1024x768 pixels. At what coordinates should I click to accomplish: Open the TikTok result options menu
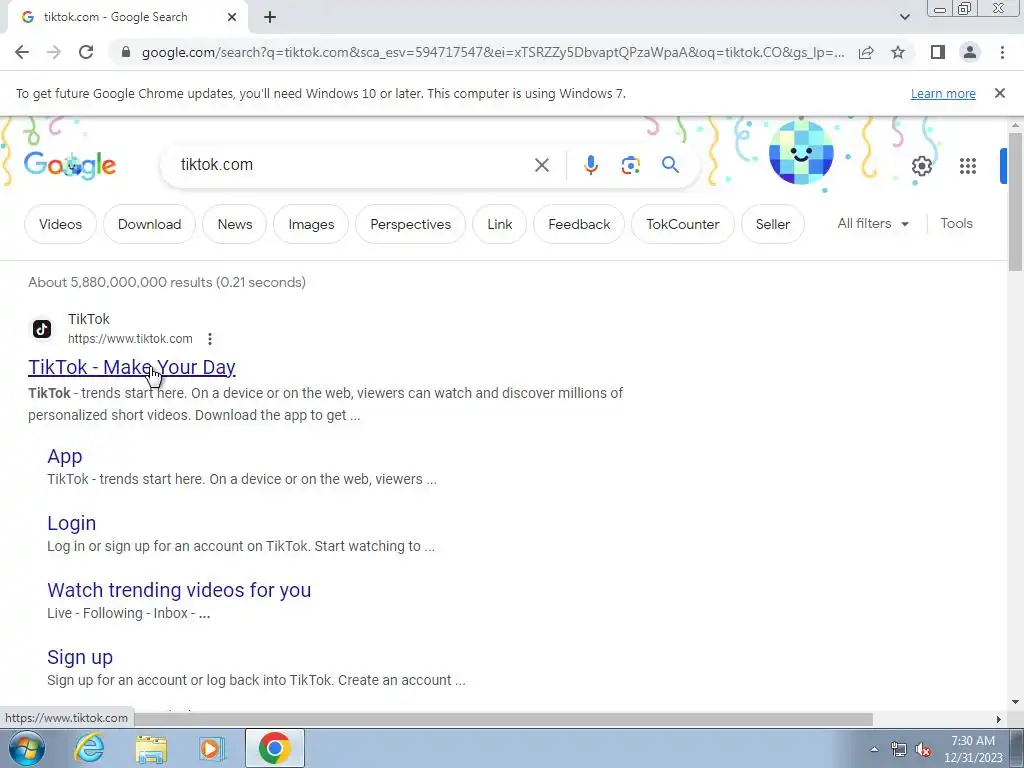tap(210, 339)
